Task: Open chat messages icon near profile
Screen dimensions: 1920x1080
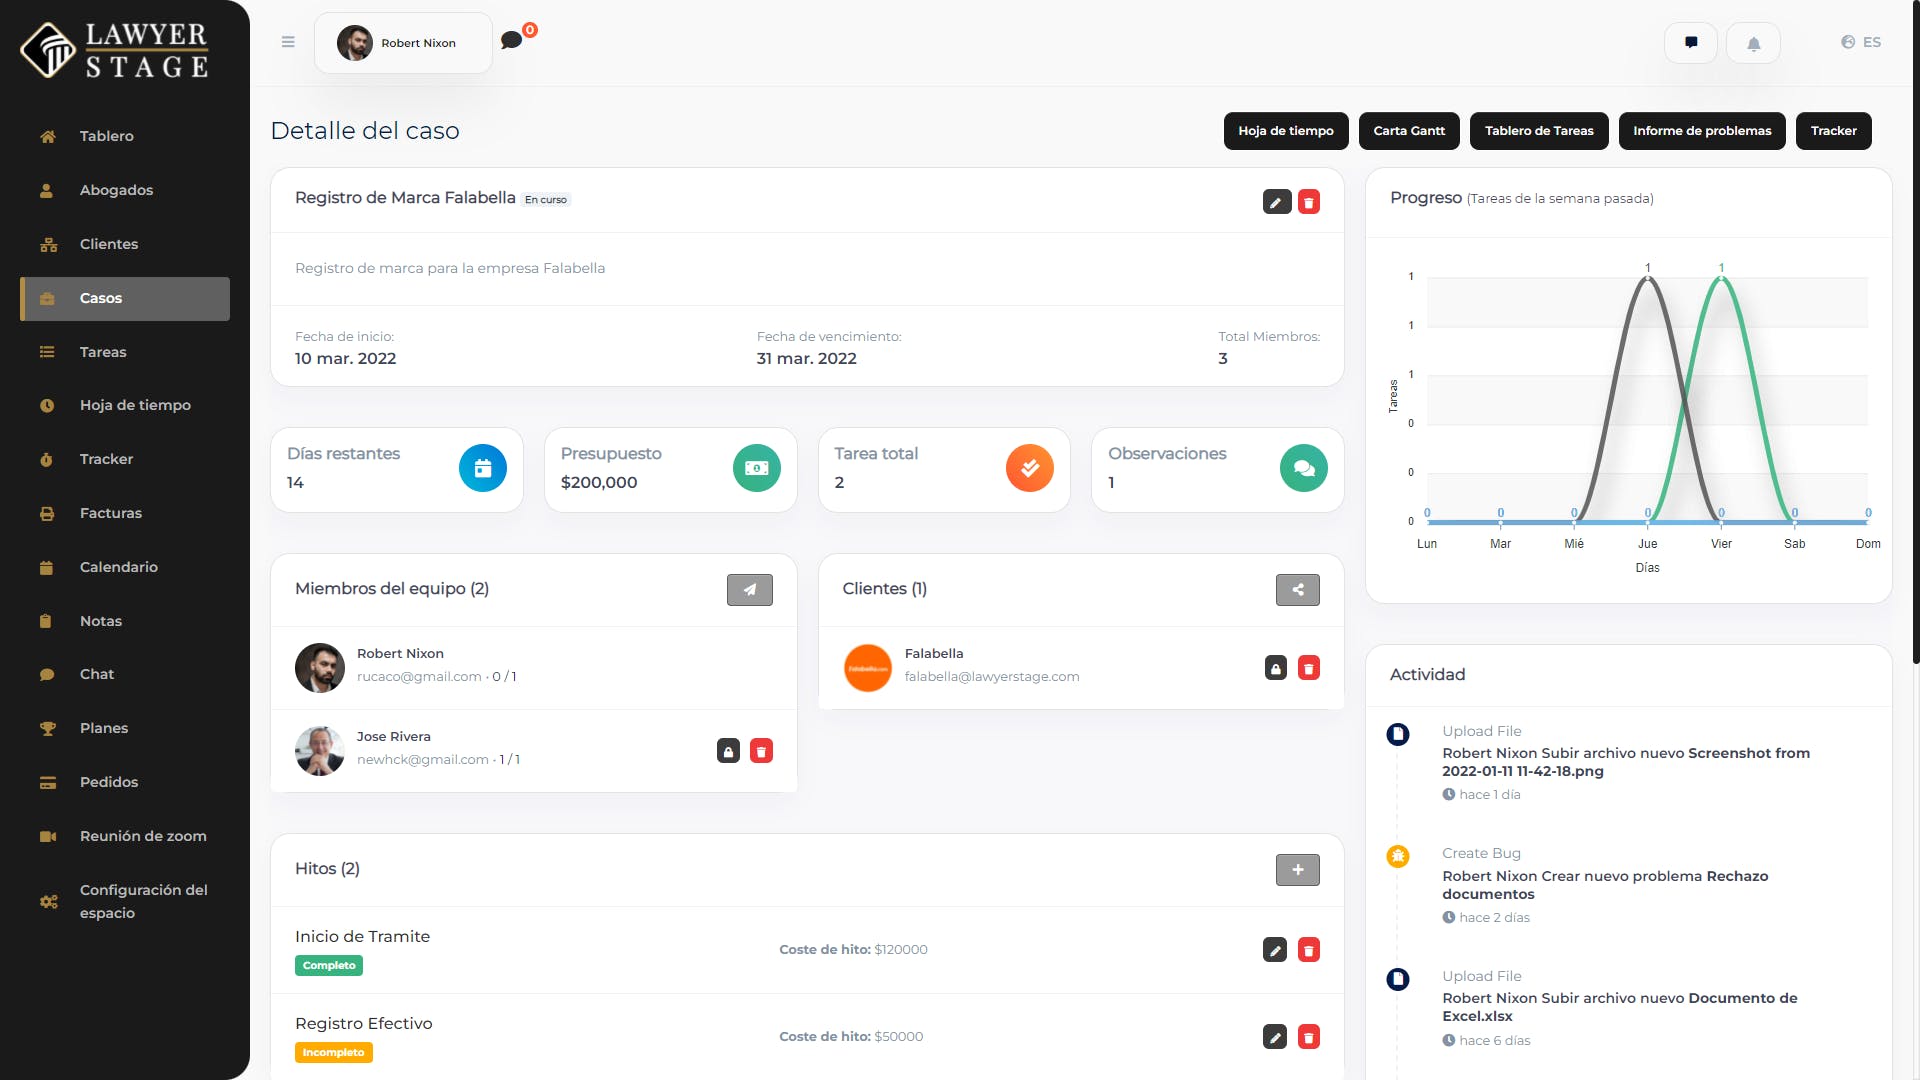Action: coord(512,40)
